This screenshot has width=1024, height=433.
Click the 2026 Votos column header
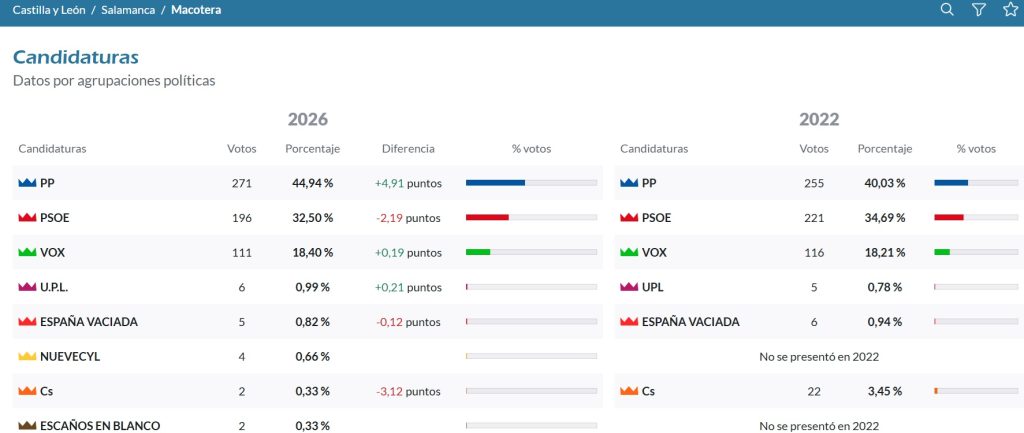click(x=242, y=149)
